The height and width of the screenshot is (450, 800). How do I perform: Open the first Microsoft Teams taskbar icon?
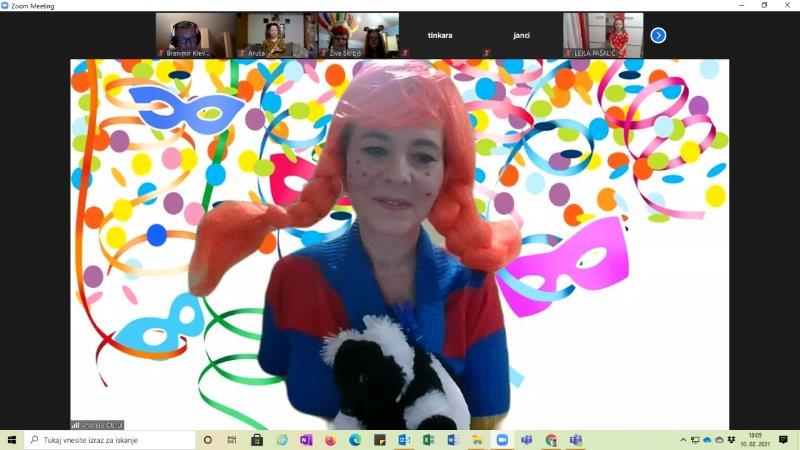(527, 440)
